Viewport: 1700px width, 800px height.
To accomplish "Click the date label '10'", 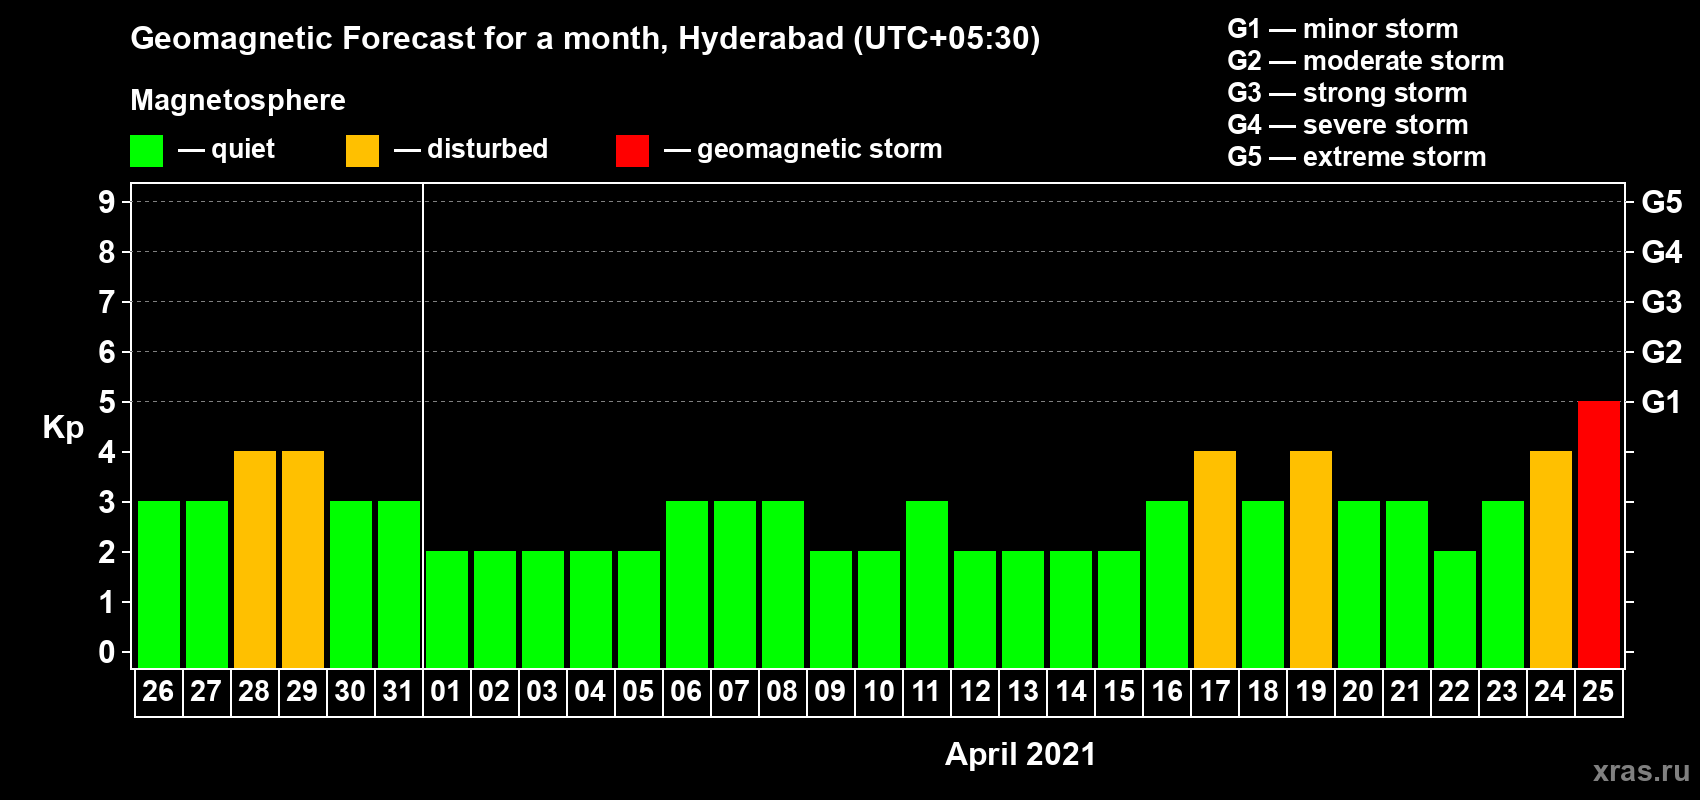I will pos(878,691).
